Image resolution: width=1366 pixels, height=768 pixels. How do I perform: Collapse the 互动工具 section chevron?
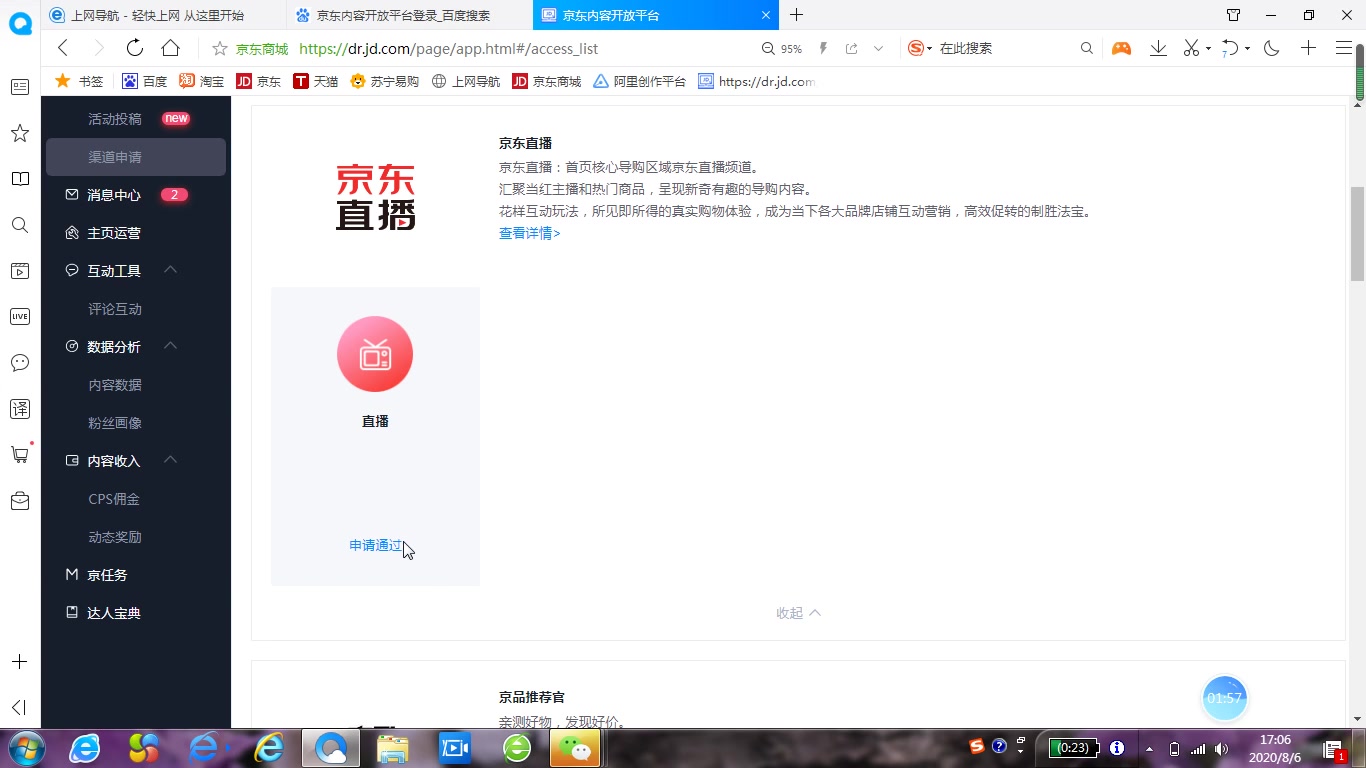170,270
